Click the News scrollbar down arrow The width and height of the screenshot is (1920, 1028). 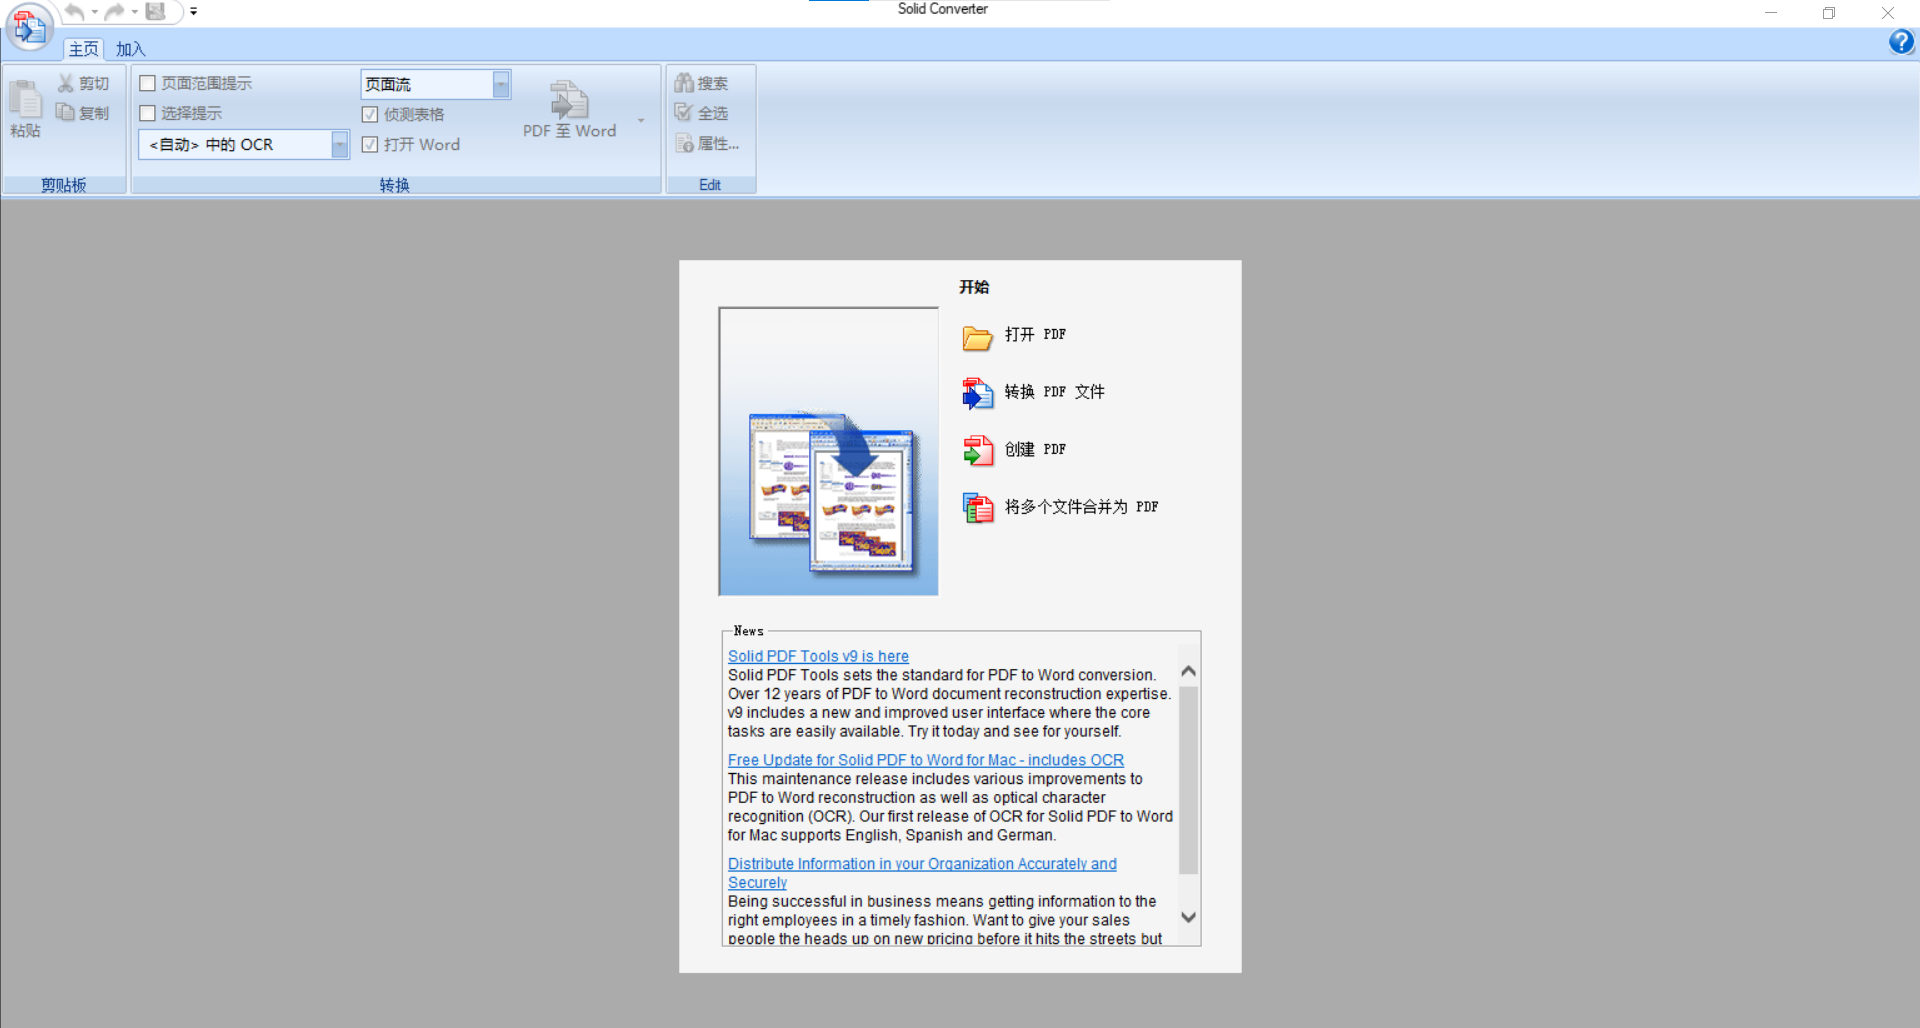tap(1188, 917)
